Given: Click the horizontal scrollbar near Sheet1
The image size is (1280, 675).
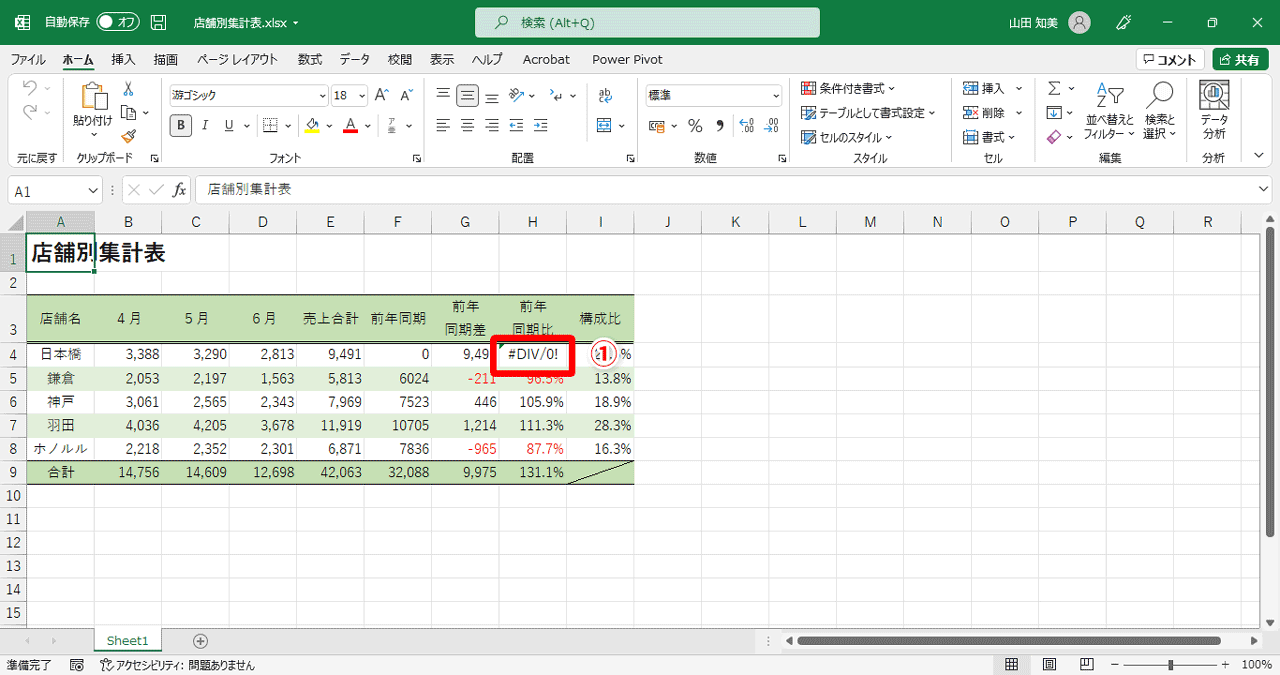Looking at the screenshot, I should 1010,640.
